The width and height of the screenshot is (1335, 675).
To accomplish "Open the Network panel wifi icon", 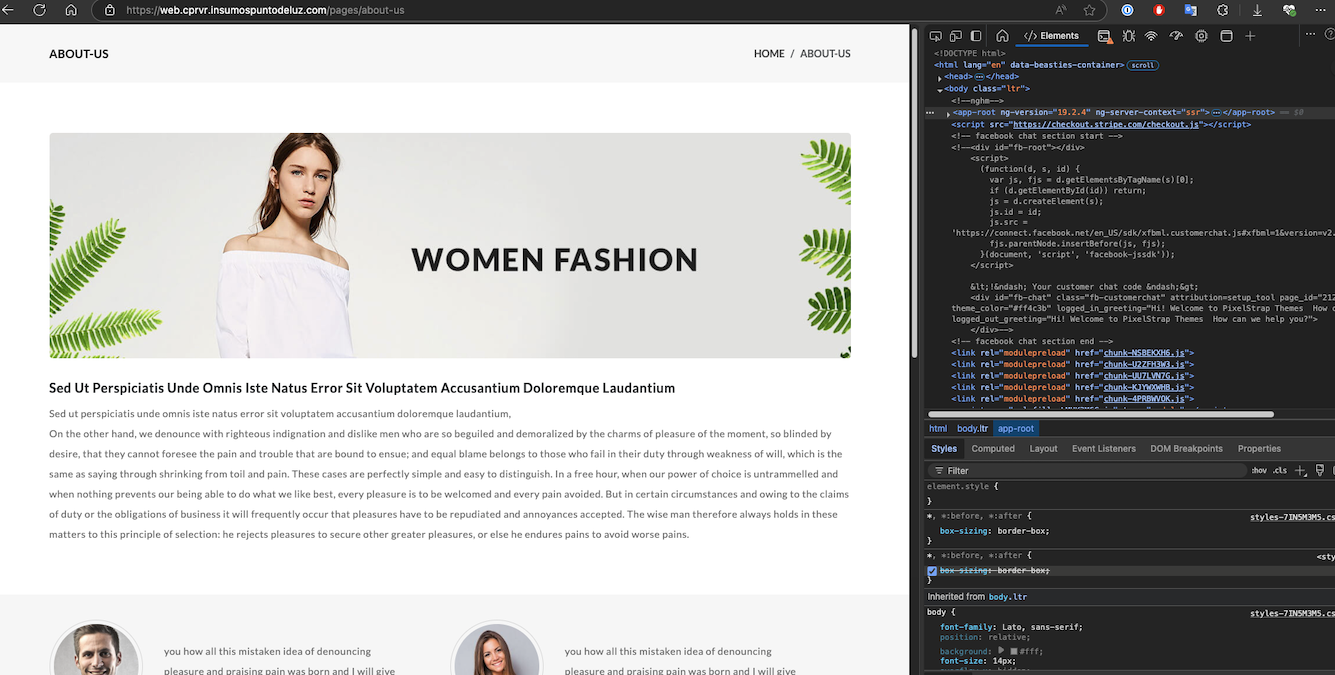I will 1151,36.
